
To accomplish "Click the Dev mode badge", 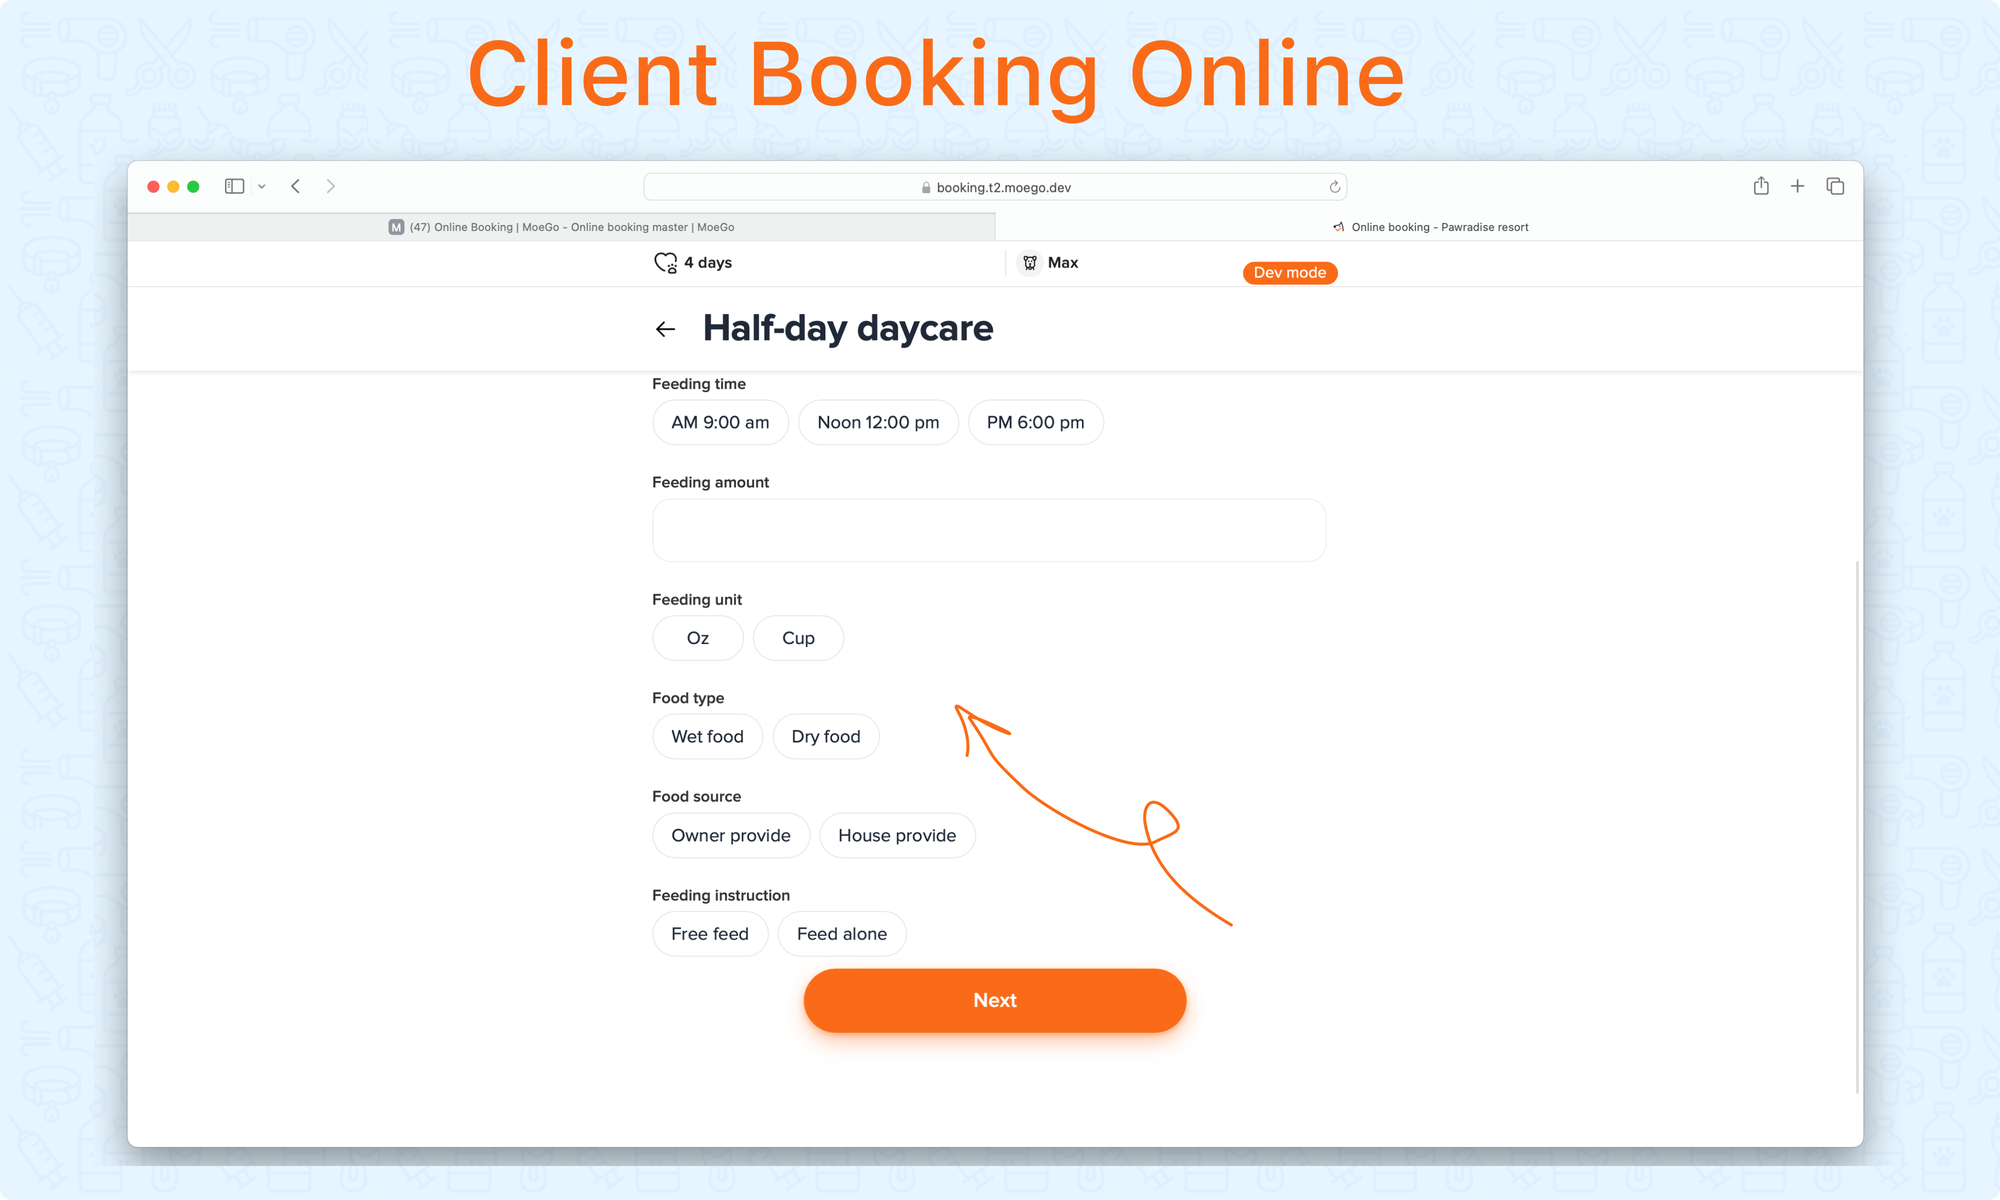I will pos(1289,273).
